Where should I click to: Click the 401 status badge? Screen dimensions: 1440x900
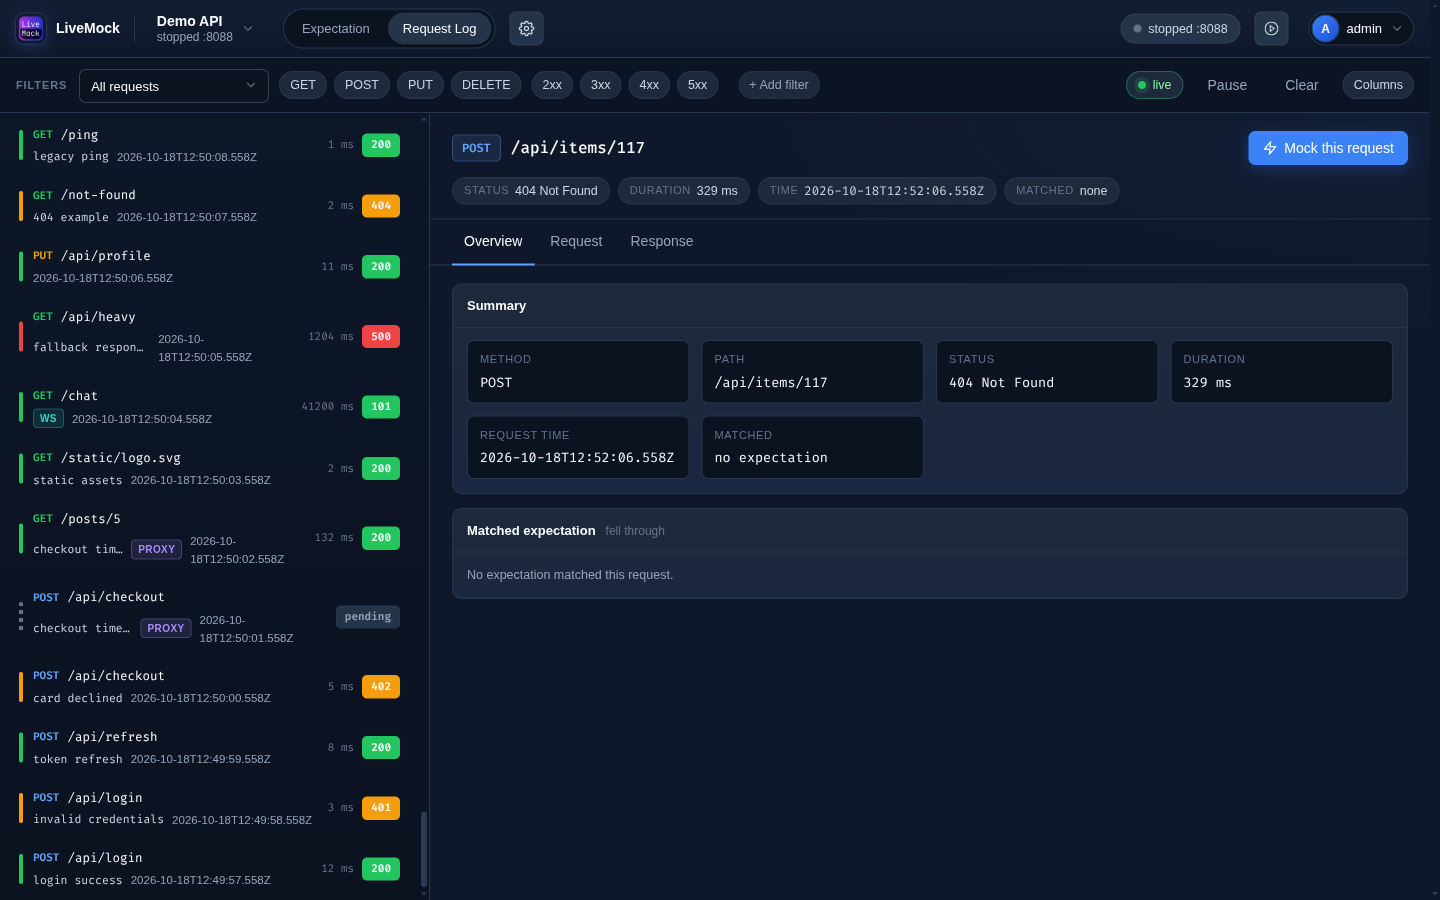[381, 808]
